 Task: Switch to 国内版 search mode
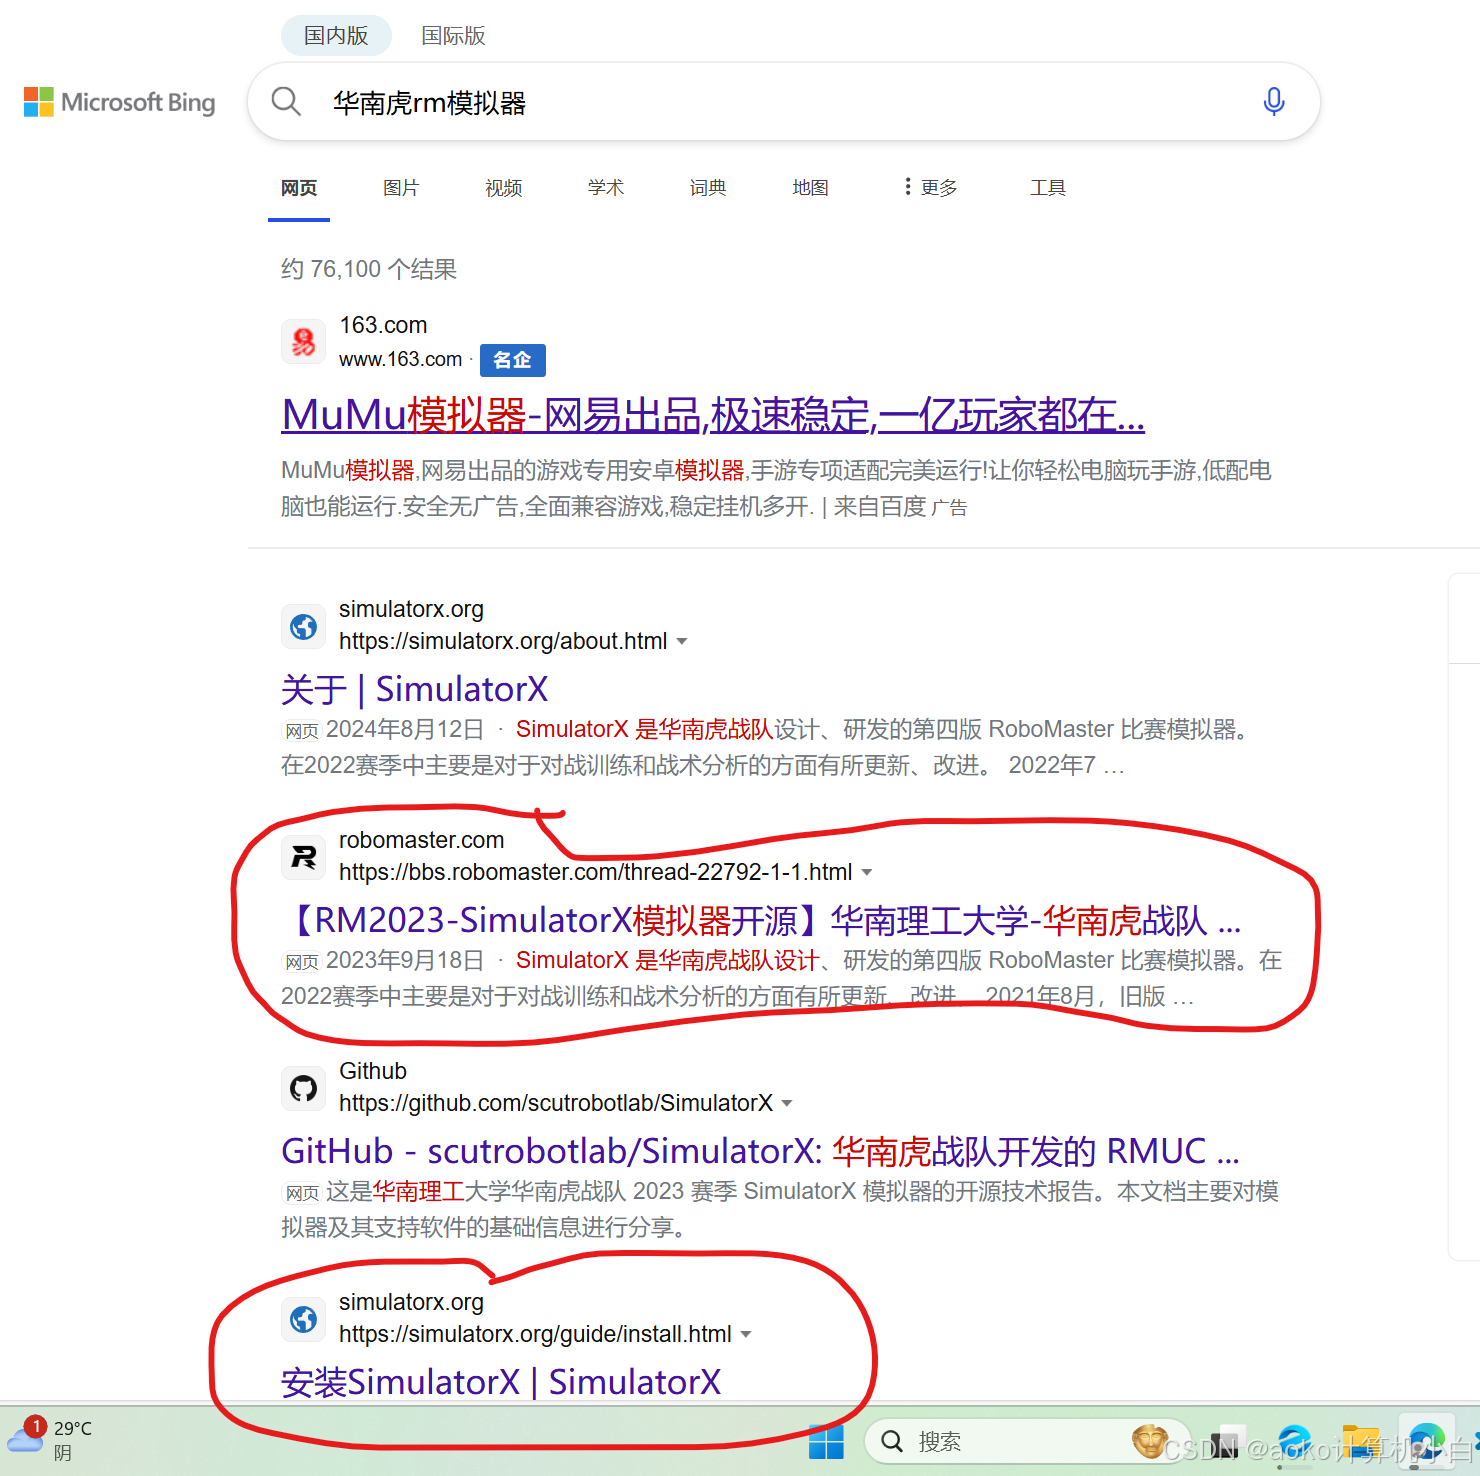tap(336, 36)
